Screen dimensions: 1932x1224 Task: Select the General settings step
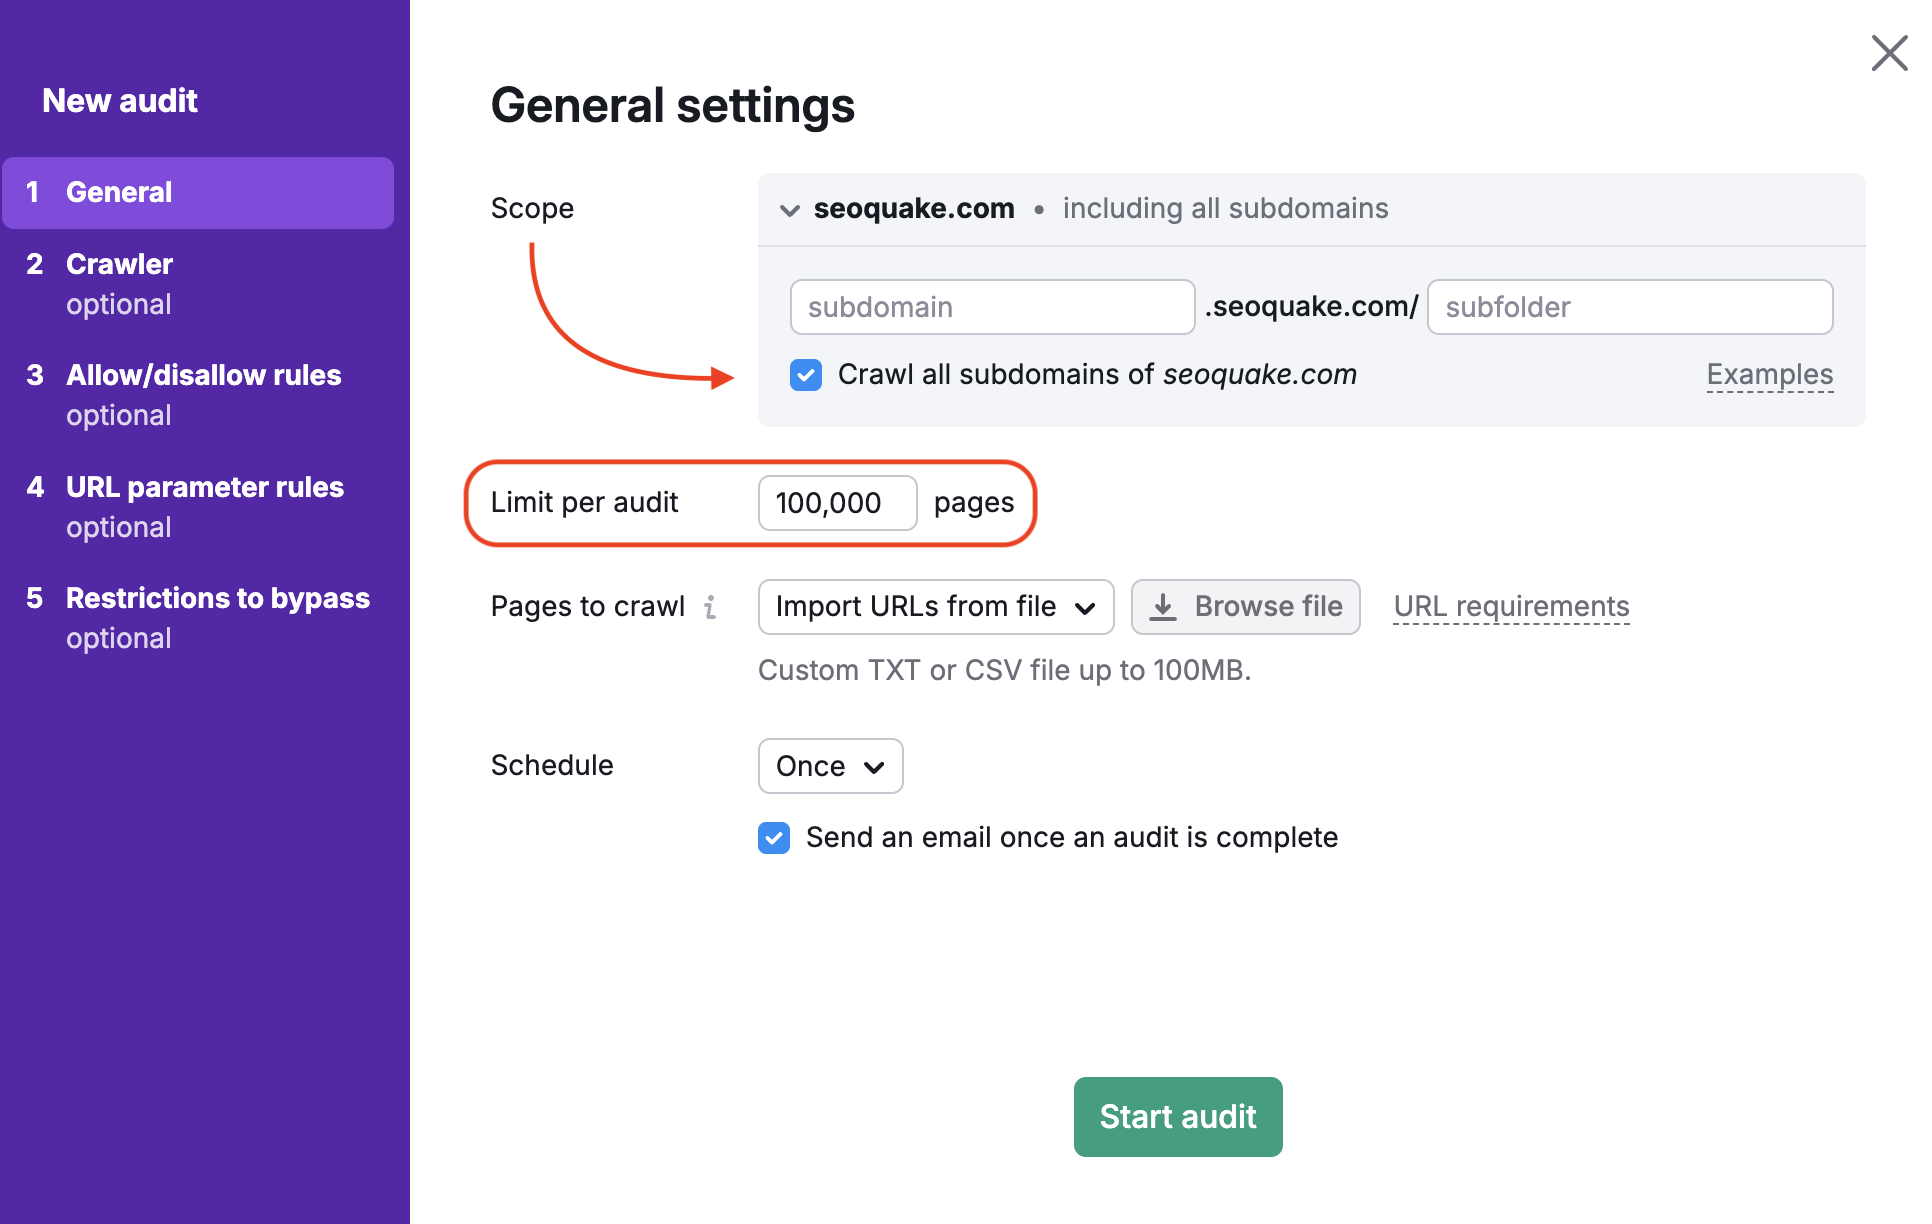[119, 192]
